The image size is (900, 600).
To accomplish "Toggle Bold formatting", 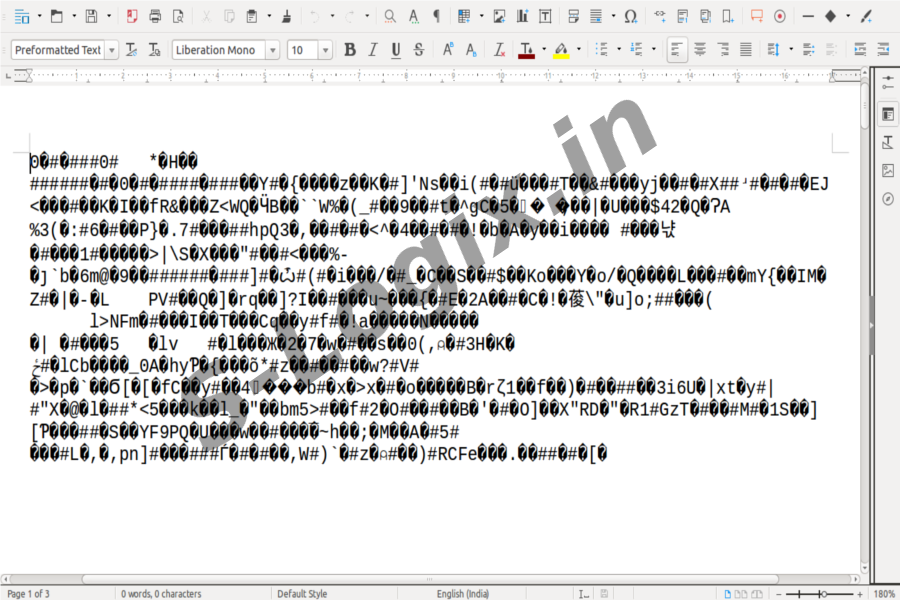I will pos(349,50).
